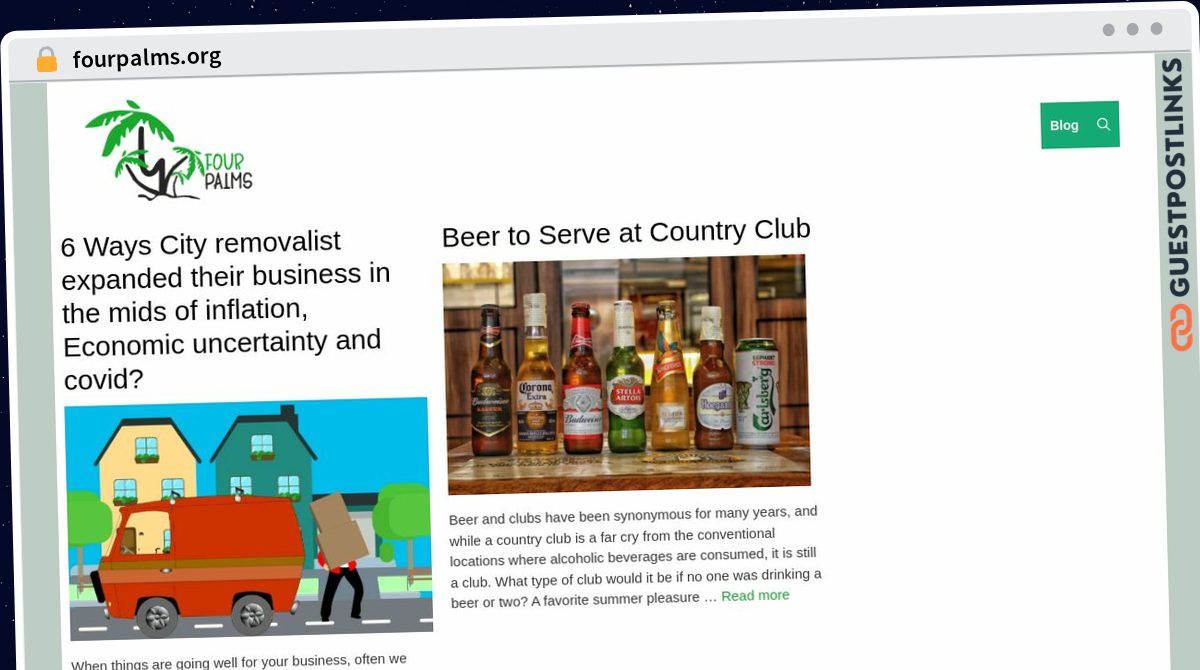Open the search magnifier icon
1200x670 pixels.
pyautogui.click(x=1104, y=124)
